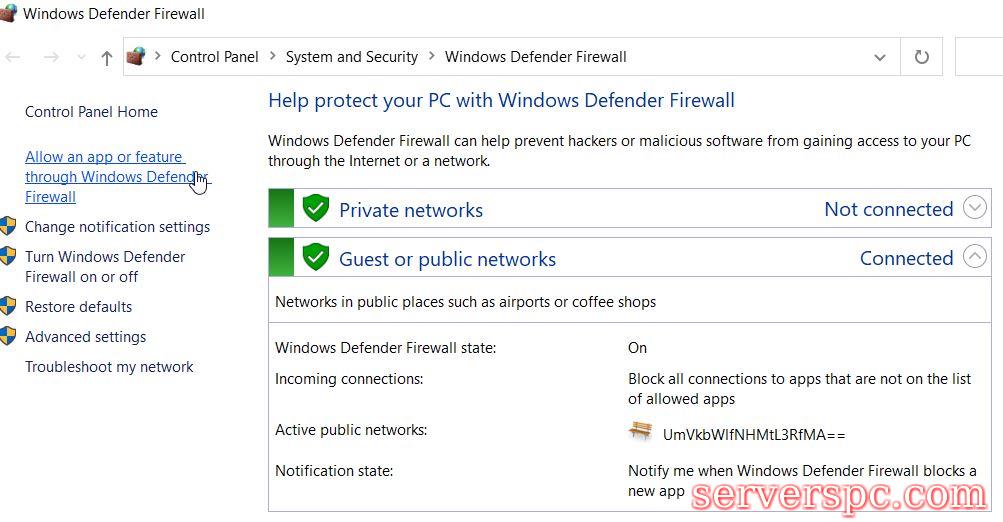Viewport: 1003px width, 522px height.
Task: Click the Private networks green shield icon
Action: point(316,209)
